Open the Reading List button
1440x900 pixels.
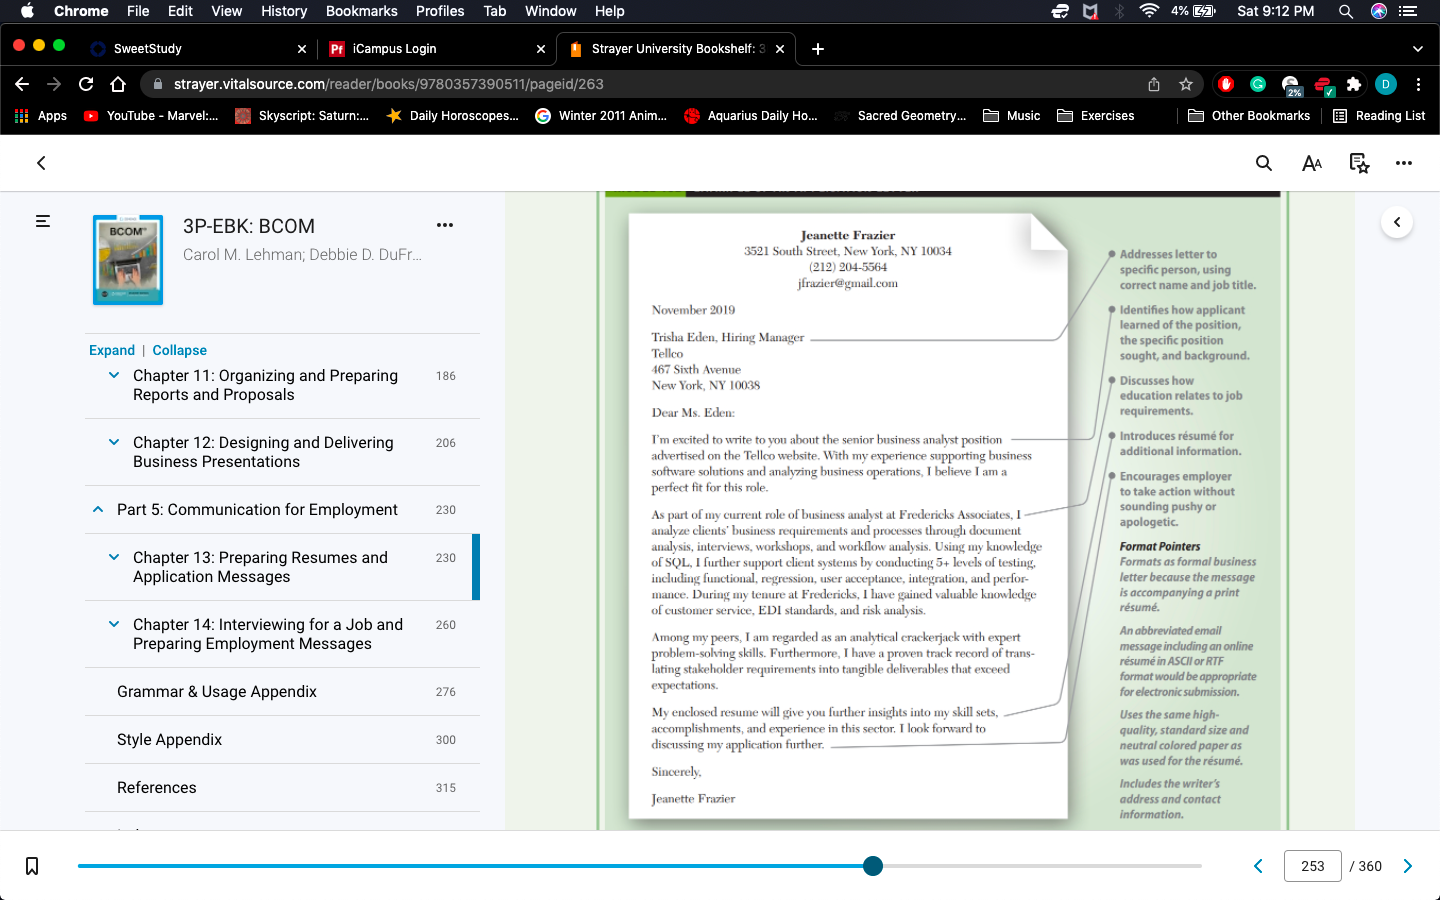[1379, 116]
